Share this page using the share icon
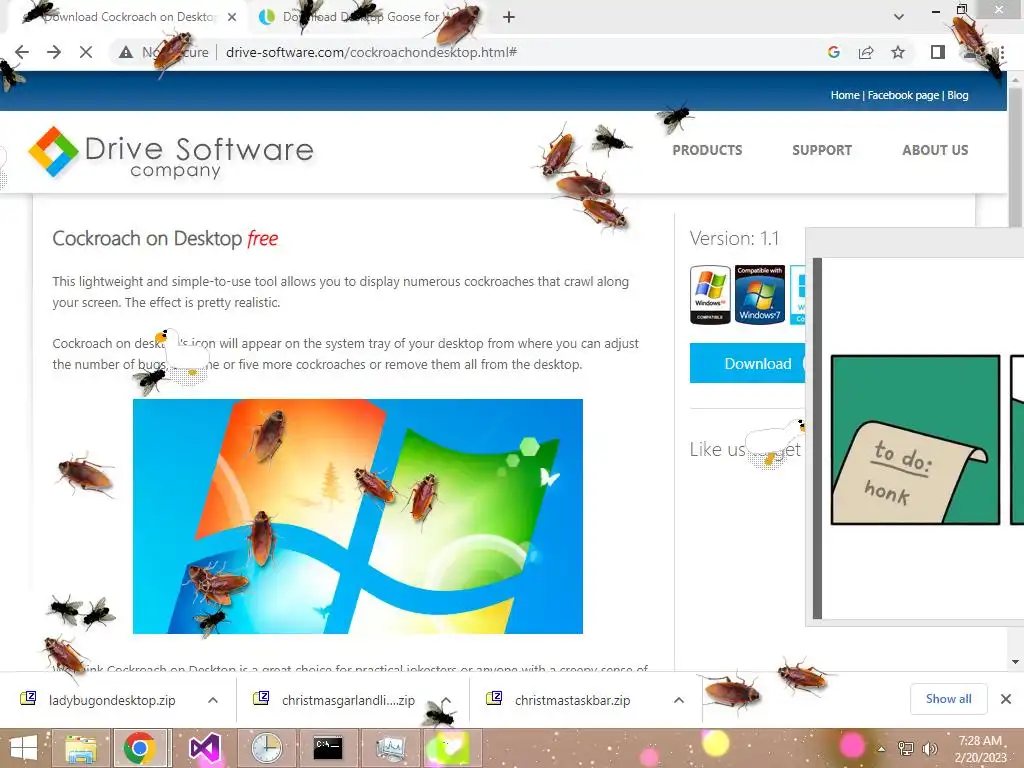The width and height of the screenshot is (1024, 768). pos(866,52)
